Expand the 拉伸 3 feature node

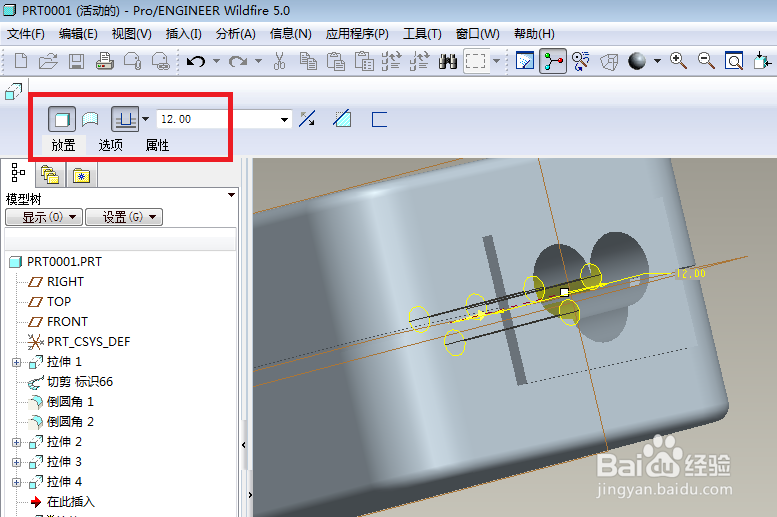click(16, 462)
